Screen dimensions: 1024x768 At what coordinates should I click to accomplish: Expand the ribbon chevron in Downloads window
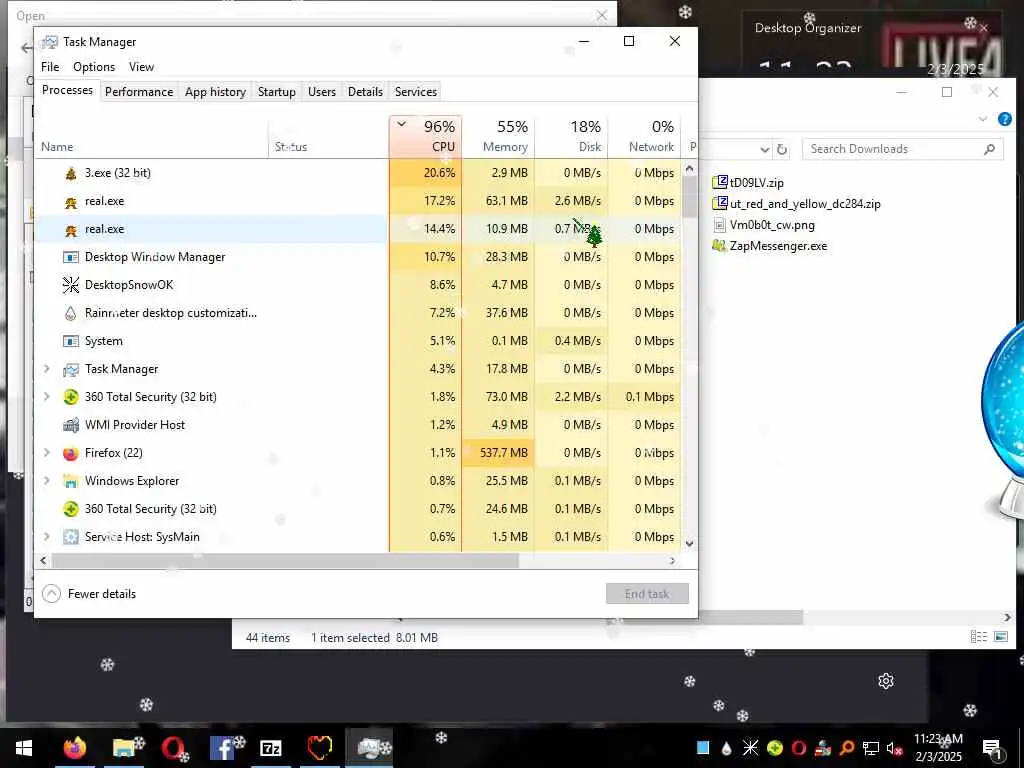pyautogui.click(x=983, y=119)
